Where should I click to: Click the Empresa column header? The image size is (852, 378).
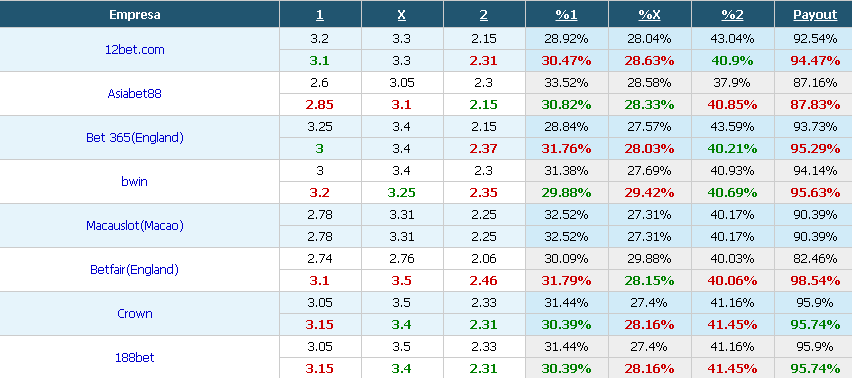click(135, 15)
